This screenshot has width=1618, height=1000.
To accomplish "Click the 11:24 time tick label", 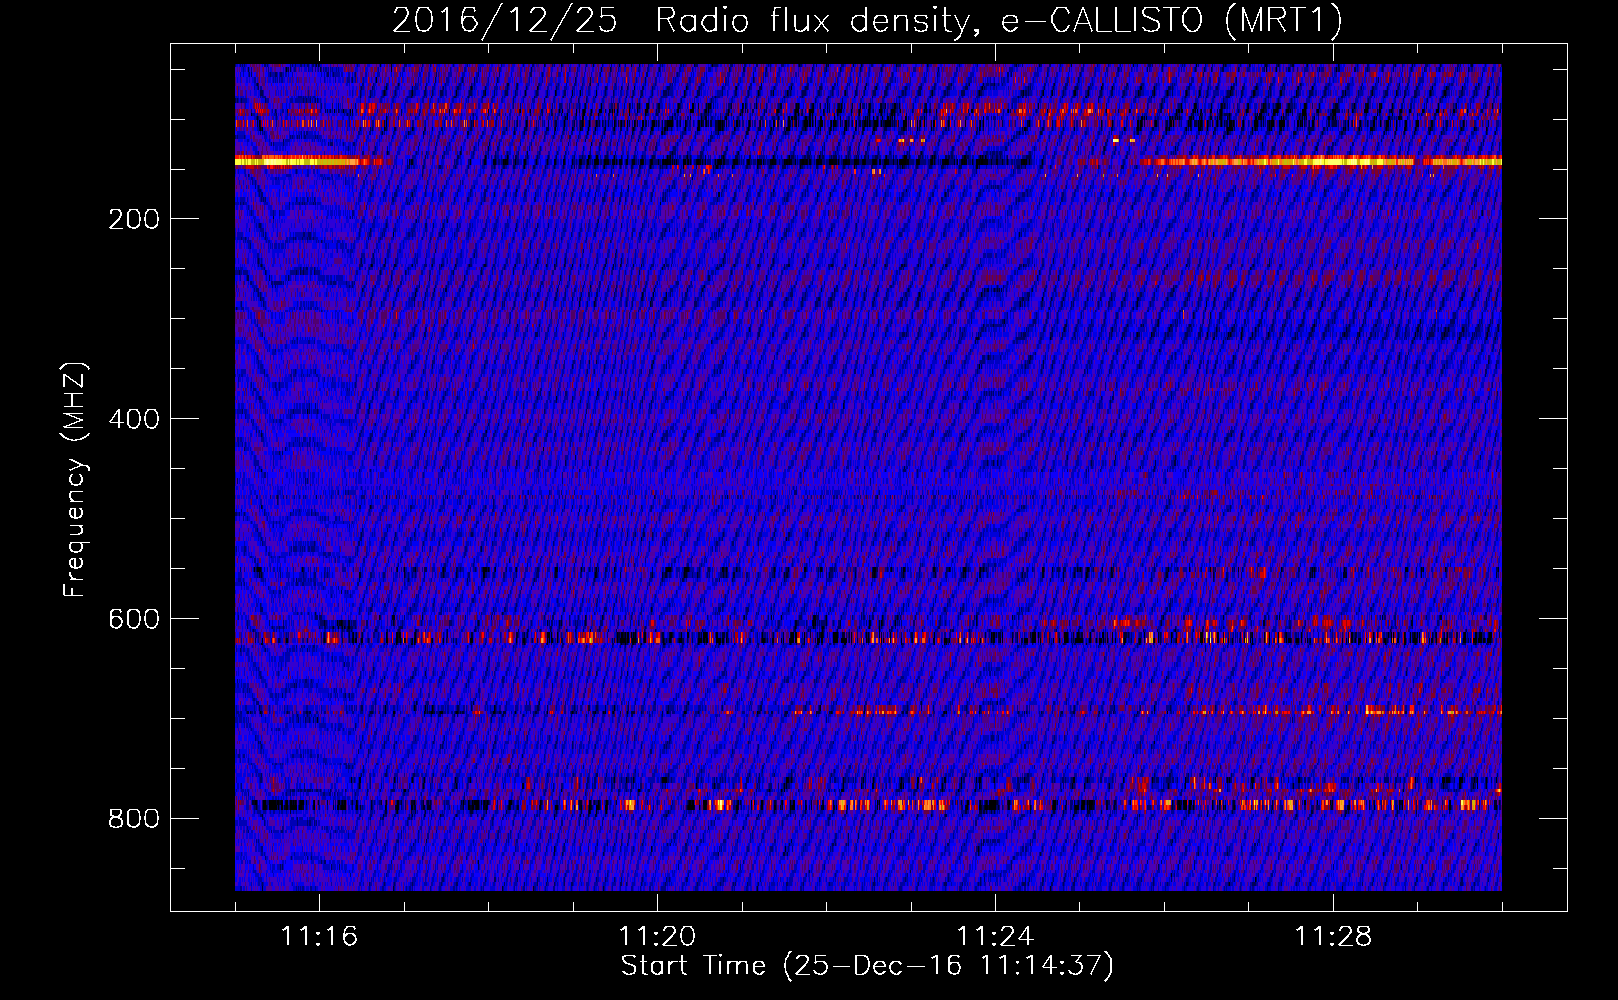I will click(995, 936).
